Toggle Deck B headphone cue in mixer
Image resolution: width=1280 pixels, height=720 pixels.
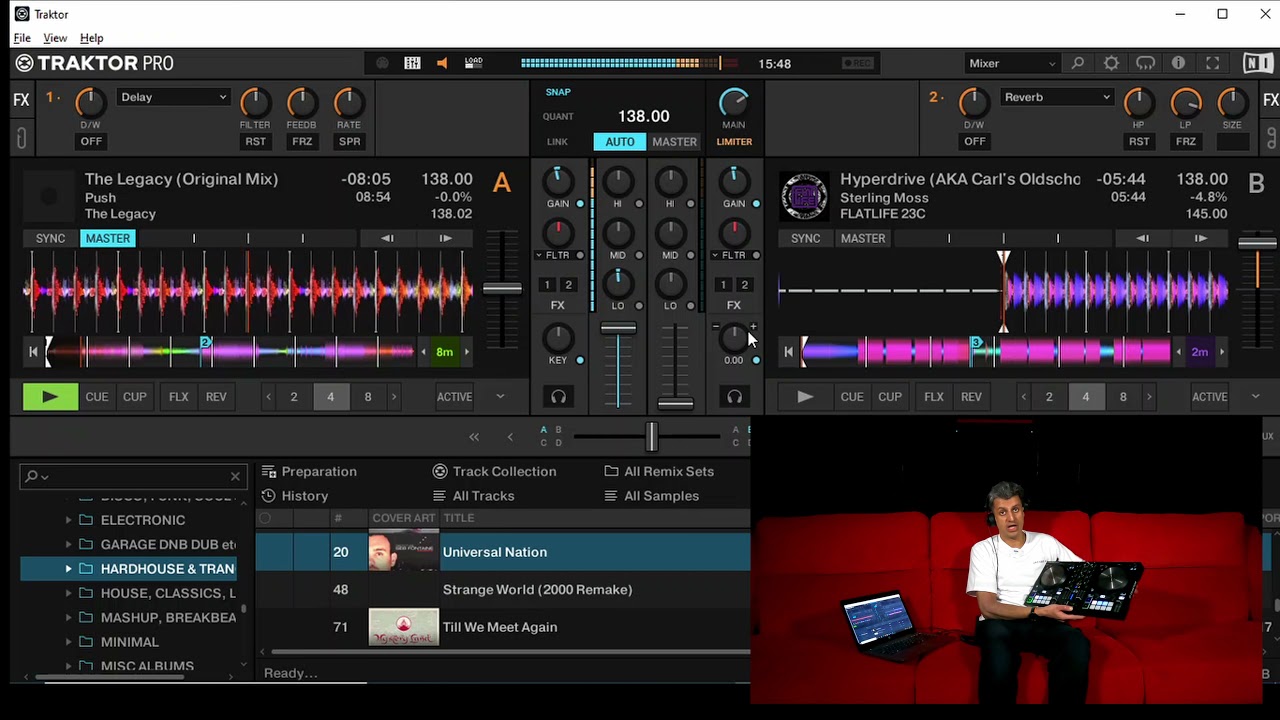(x=734, y=397)
